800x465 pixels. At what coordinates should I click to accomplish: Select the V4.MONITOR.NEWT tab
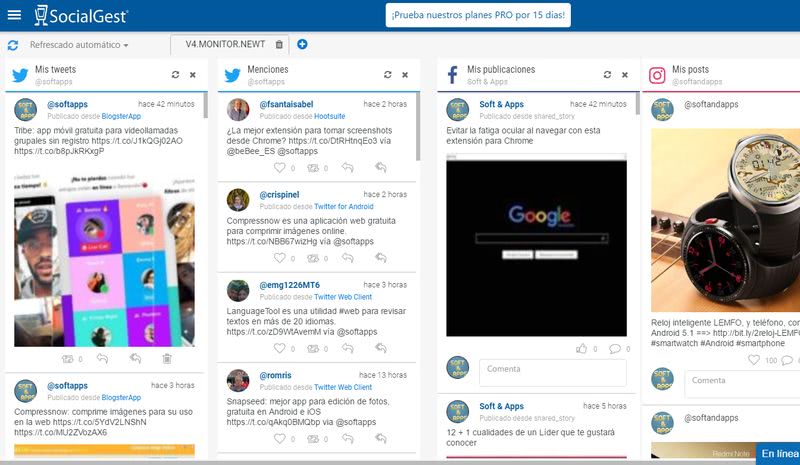pyautogui.click(x=225, y=44)
